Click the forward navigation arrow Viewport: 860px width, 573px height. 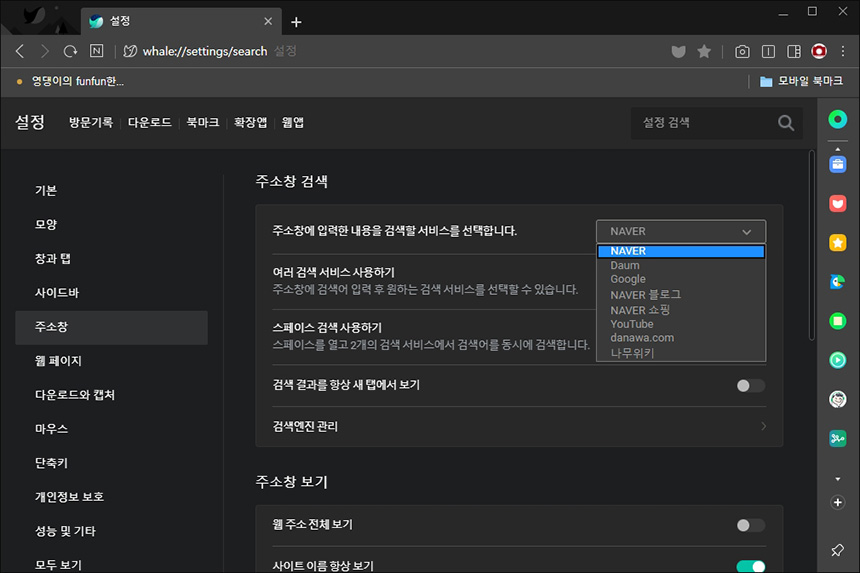click(45, 52)
